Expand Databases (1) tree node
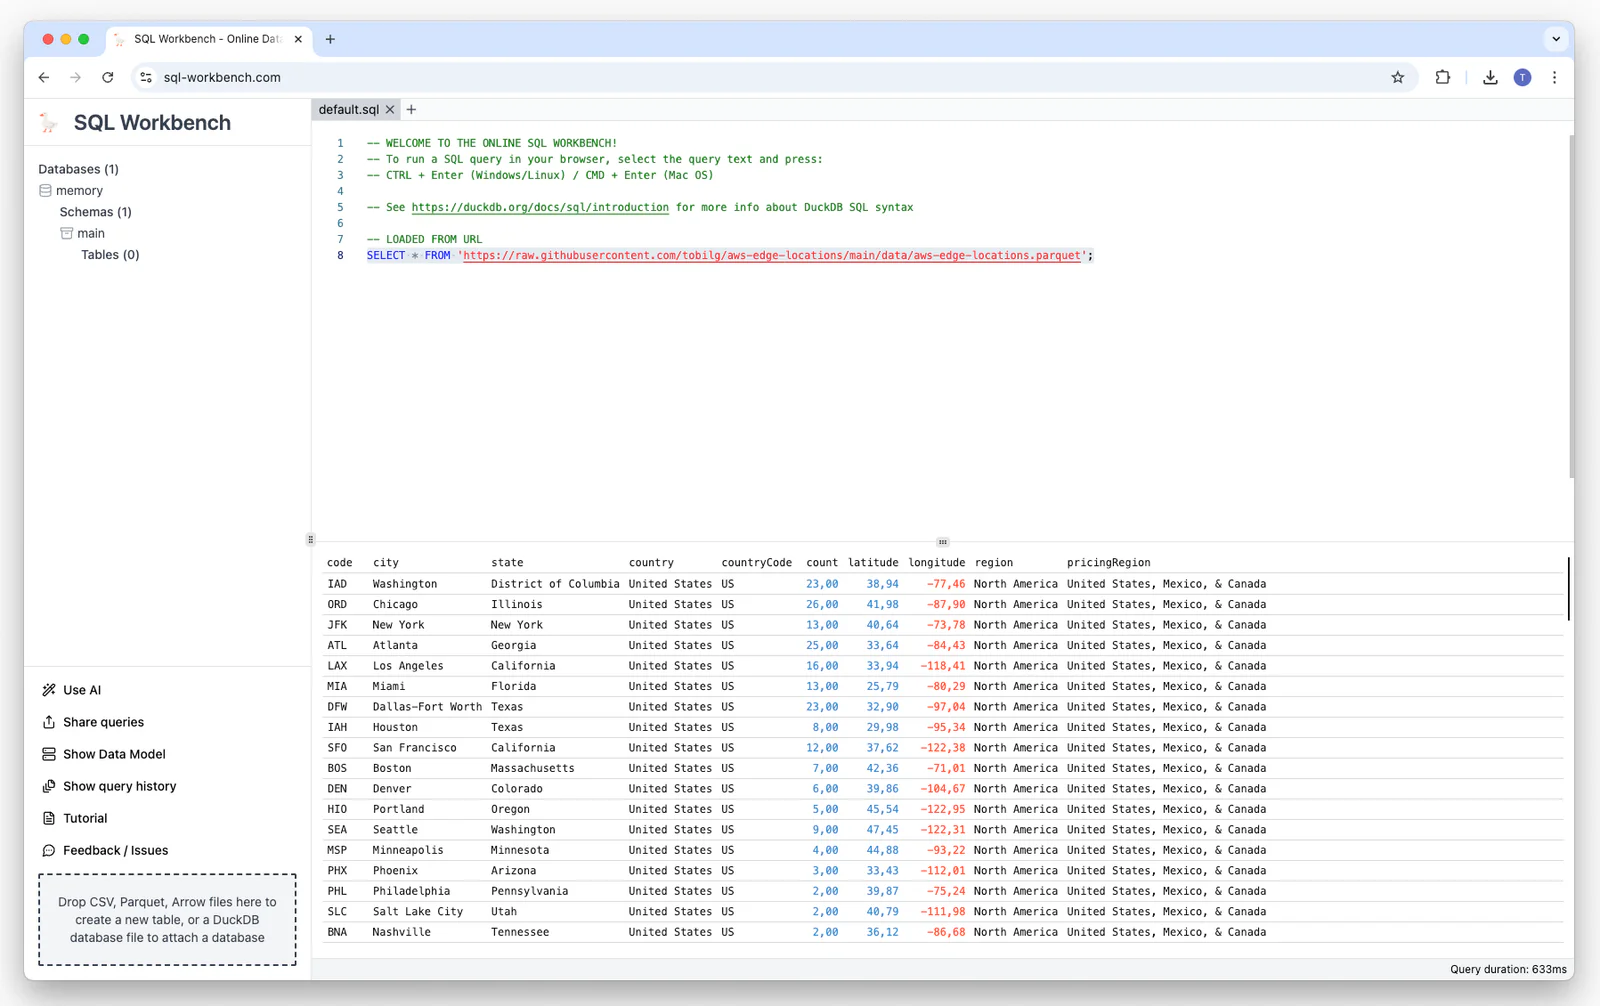 78,169
